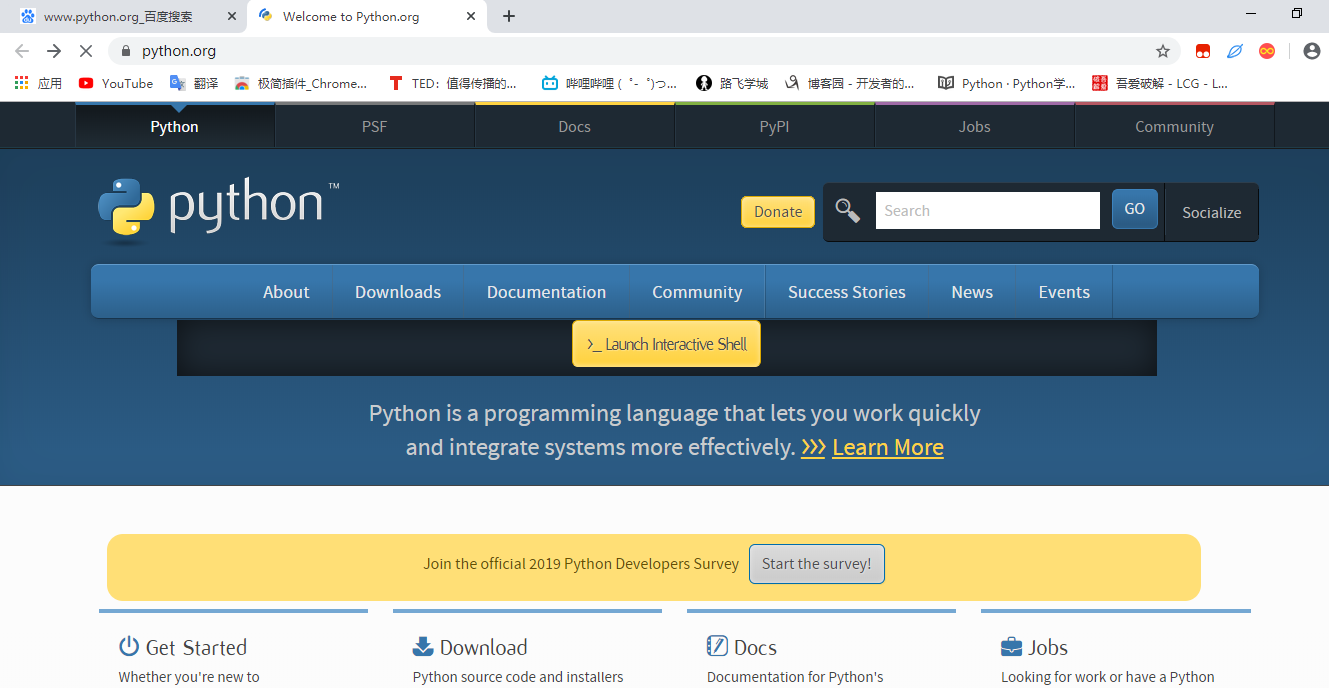Open the TED bookmark
This screenshot has width=1329, height=688.
click(x=453, y=84)
